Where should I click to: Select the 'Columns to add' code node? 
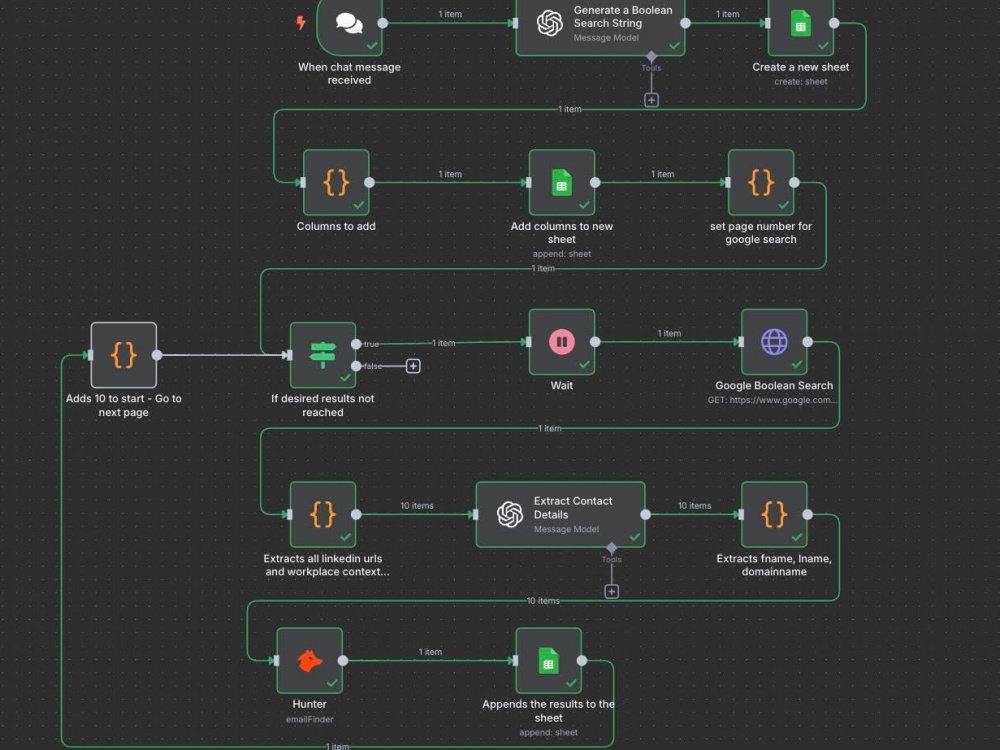point(336,182)
